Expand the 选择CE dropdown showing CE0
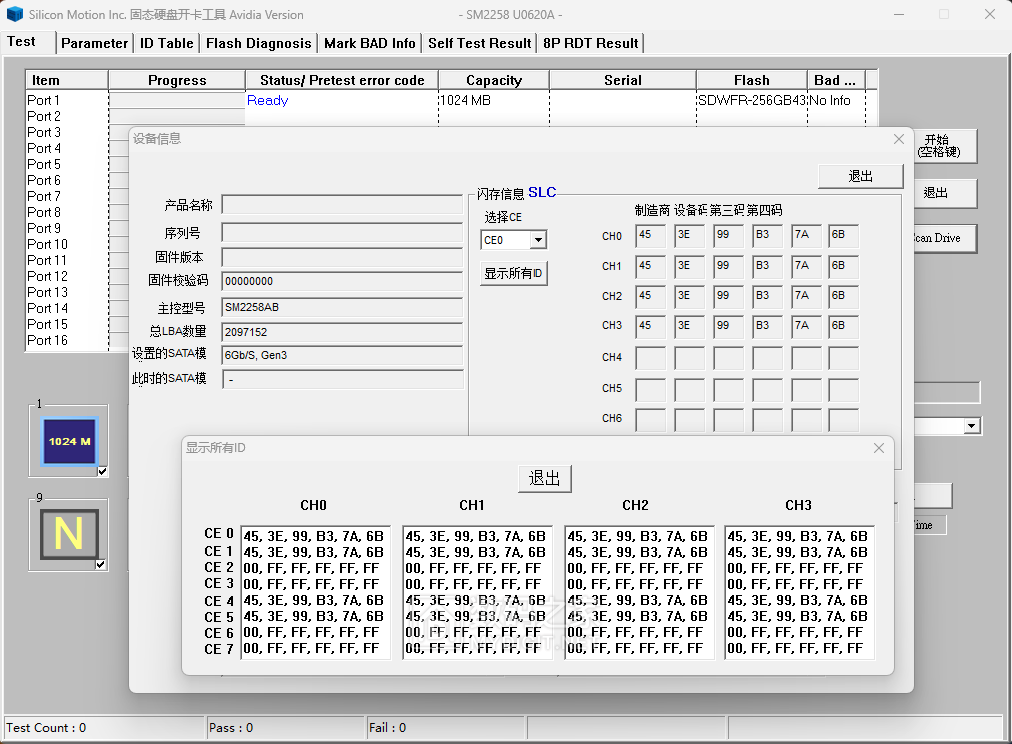 (x=538, y=240)
